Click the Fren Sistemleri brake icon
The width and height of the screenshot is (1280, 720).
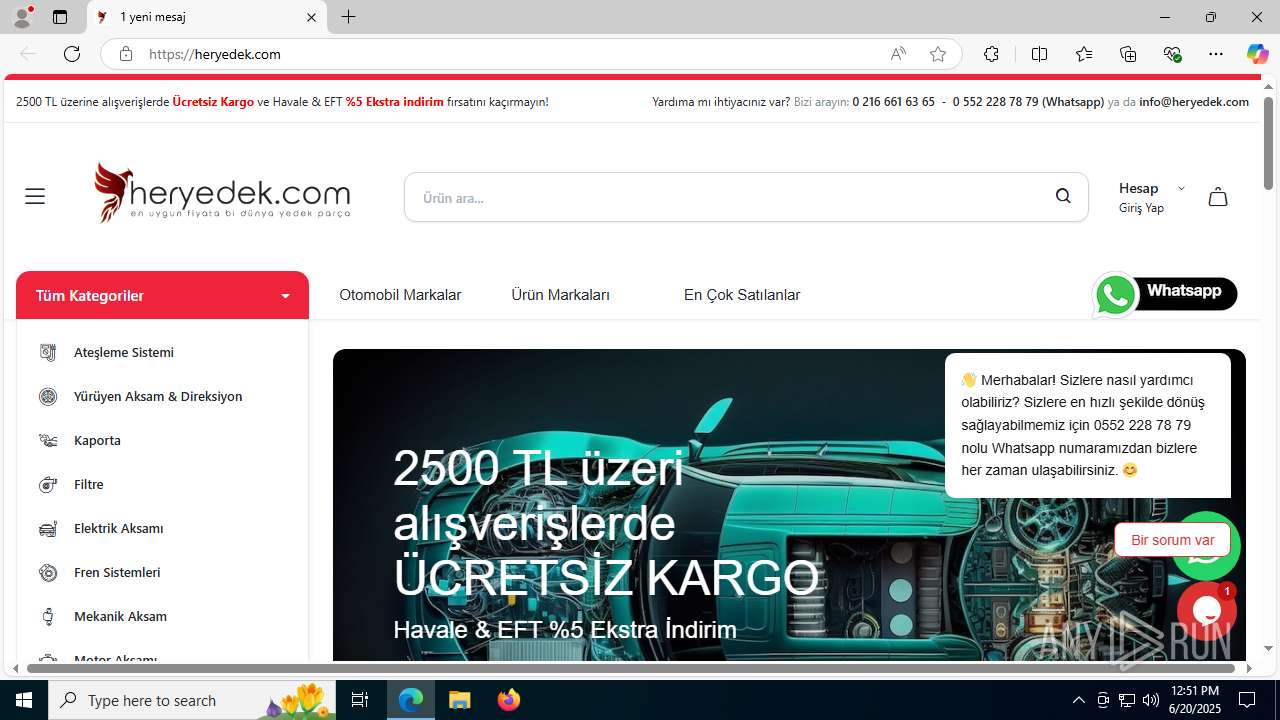pos(47,572)
